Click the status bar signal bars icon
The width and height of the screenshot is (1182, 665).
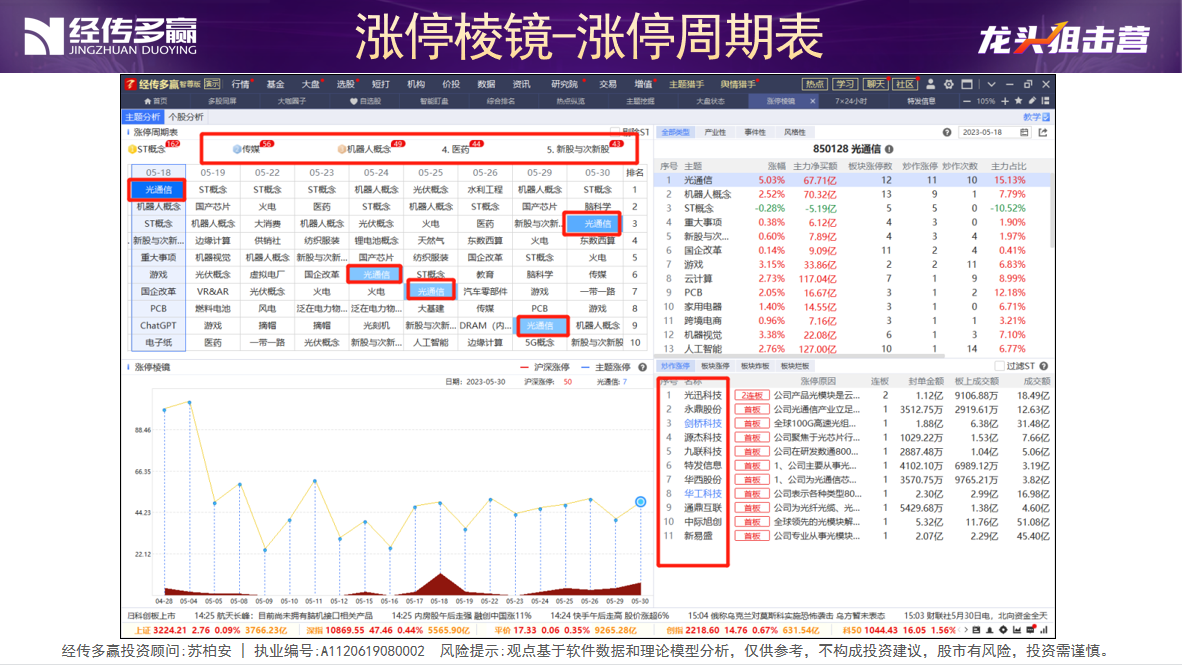point(1044,630)
